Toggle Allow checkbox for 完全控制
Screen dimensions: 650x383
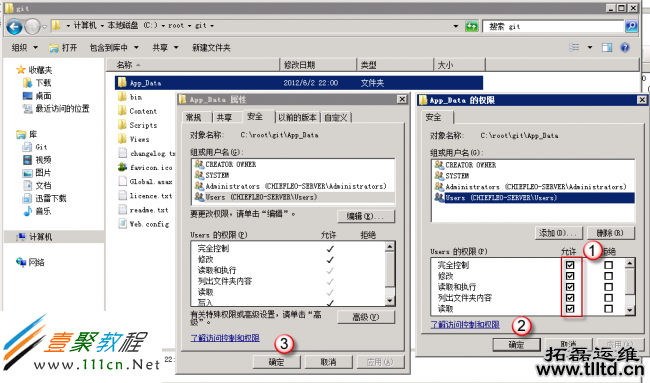click(570, 265)
